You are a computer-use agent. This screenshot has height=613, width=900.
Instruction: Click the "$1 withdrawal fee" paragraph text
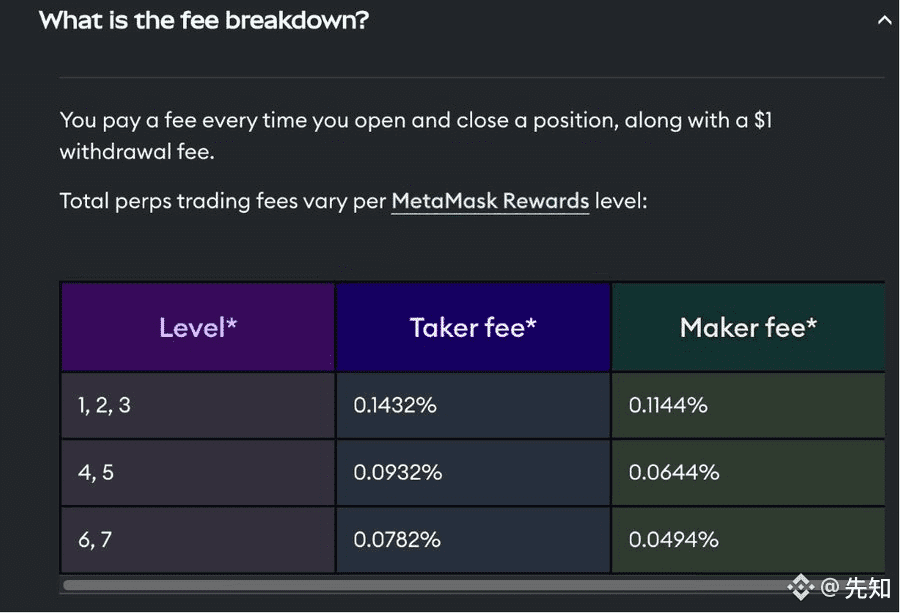415,136
